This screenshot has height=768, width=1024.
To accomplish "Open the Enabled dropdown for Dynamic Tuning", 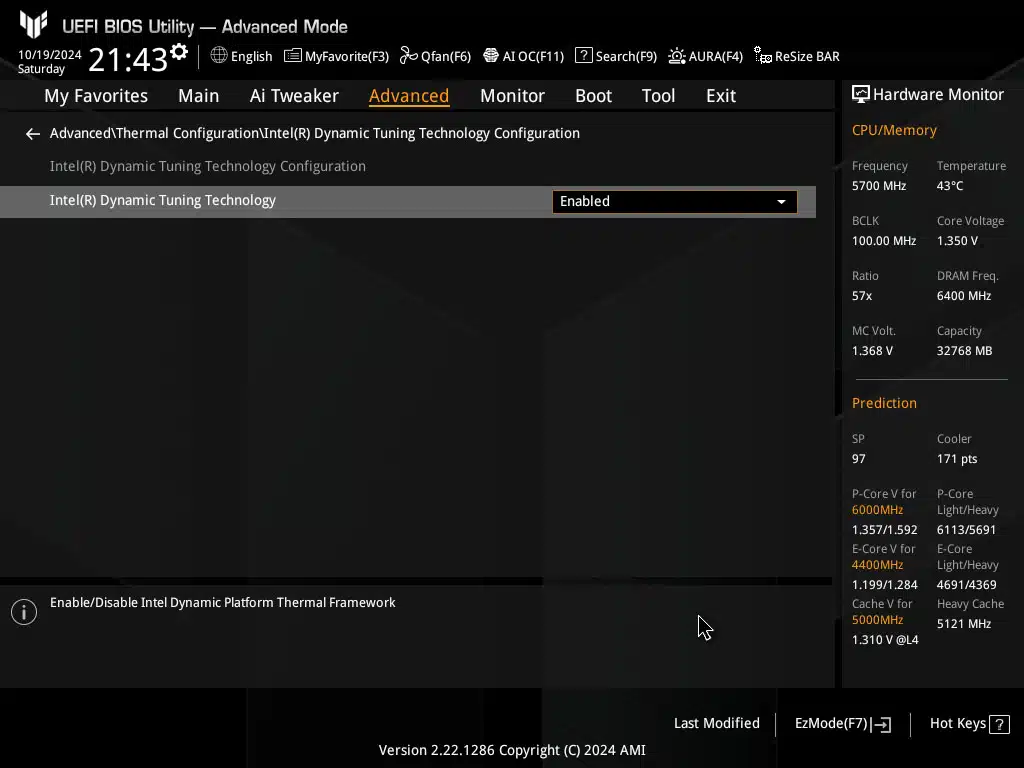I will (x=675, y=202).
